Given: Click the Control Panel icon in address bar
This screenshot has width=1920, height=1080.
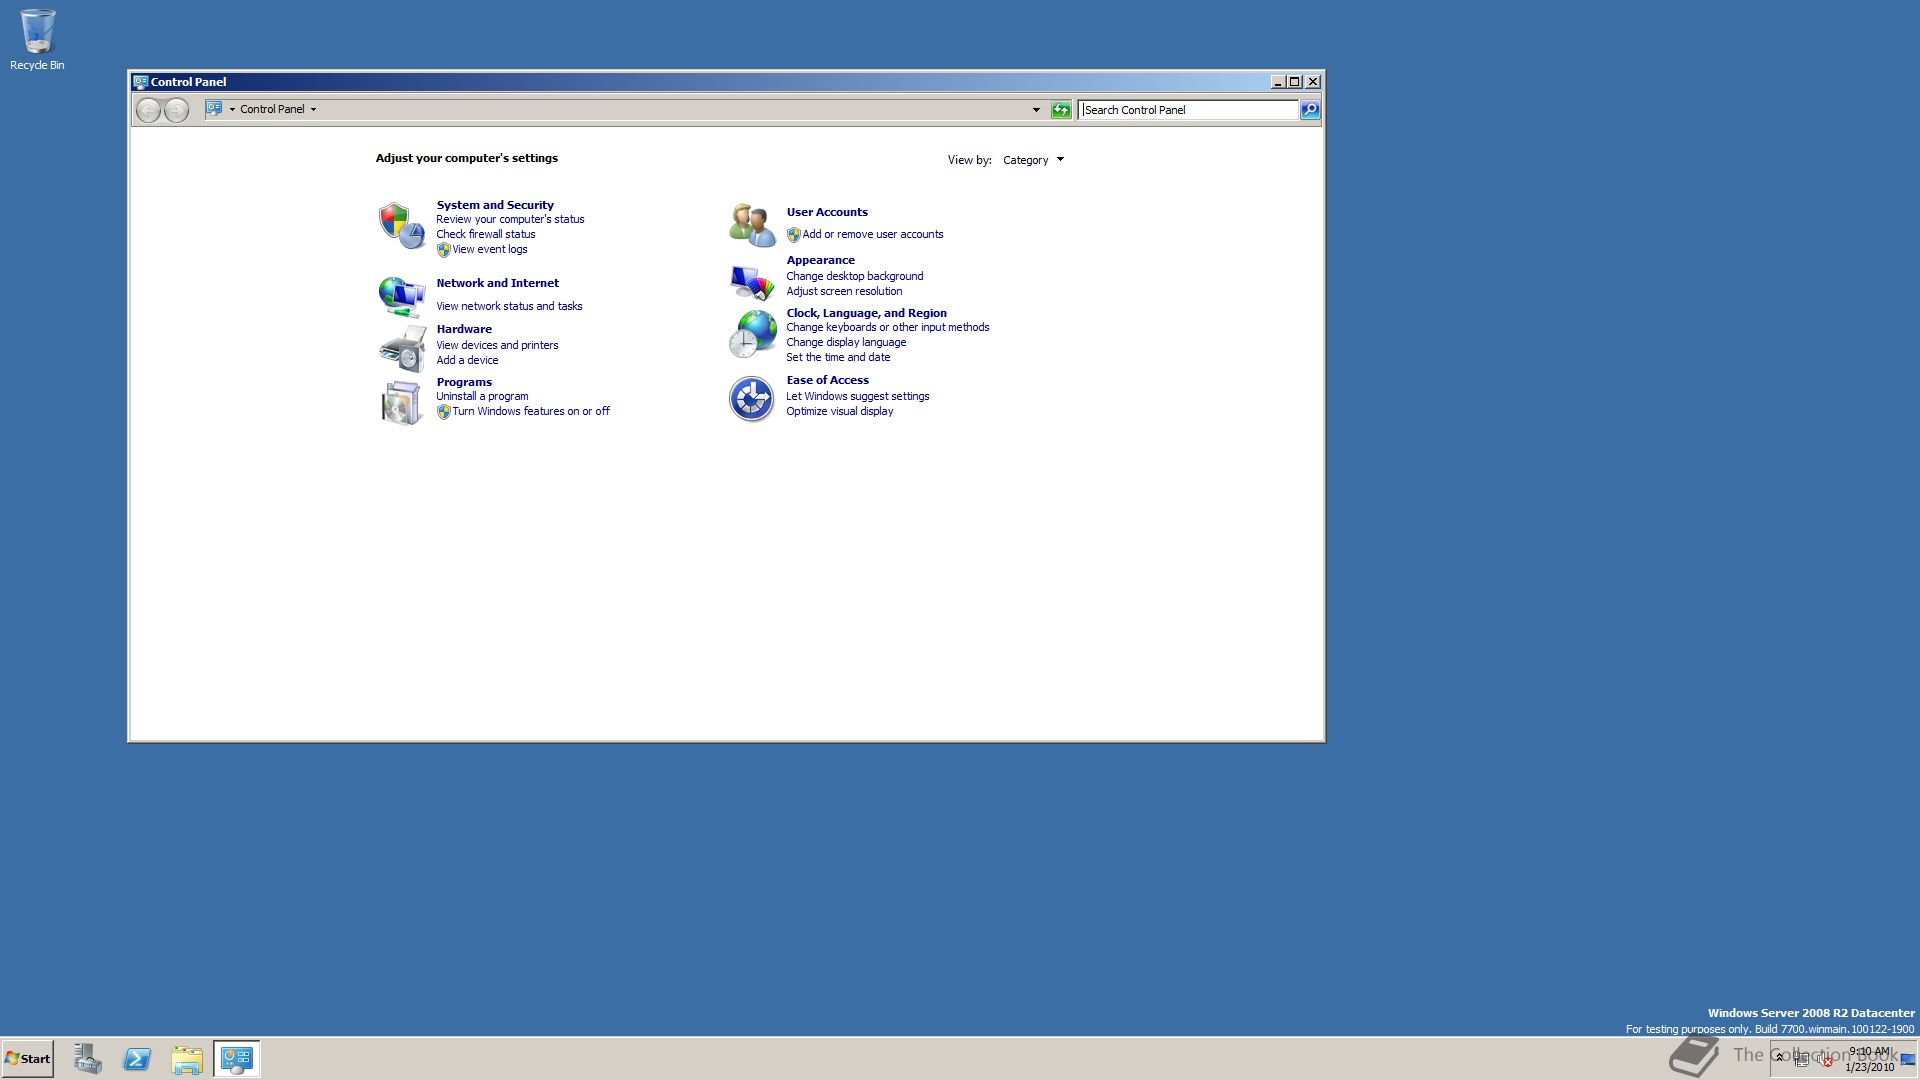Looking at the screenshot, I should coord(214,109).
